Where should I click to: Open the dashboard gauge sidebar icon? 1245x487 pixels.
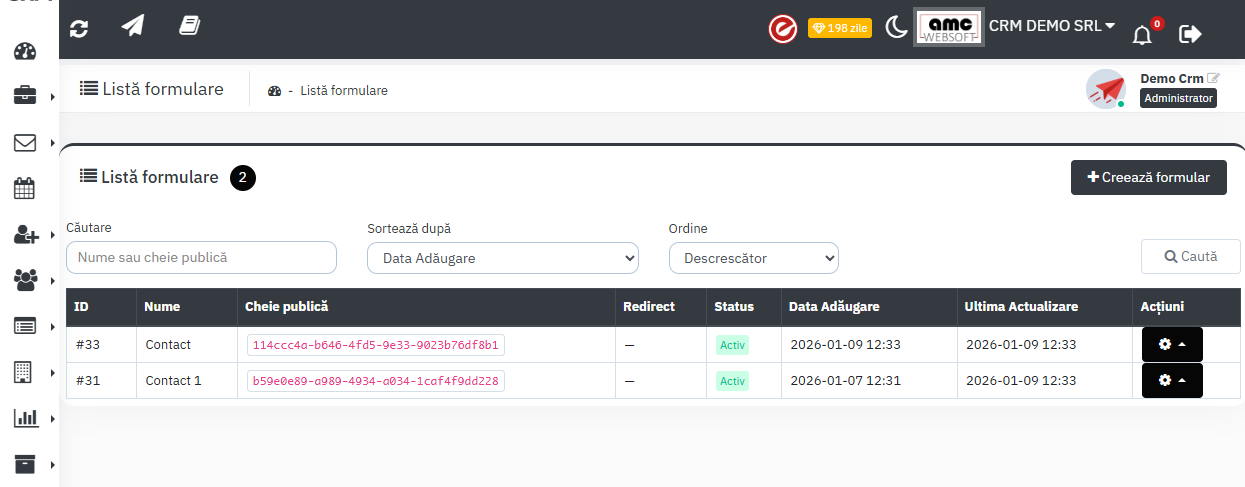[26, 53]
